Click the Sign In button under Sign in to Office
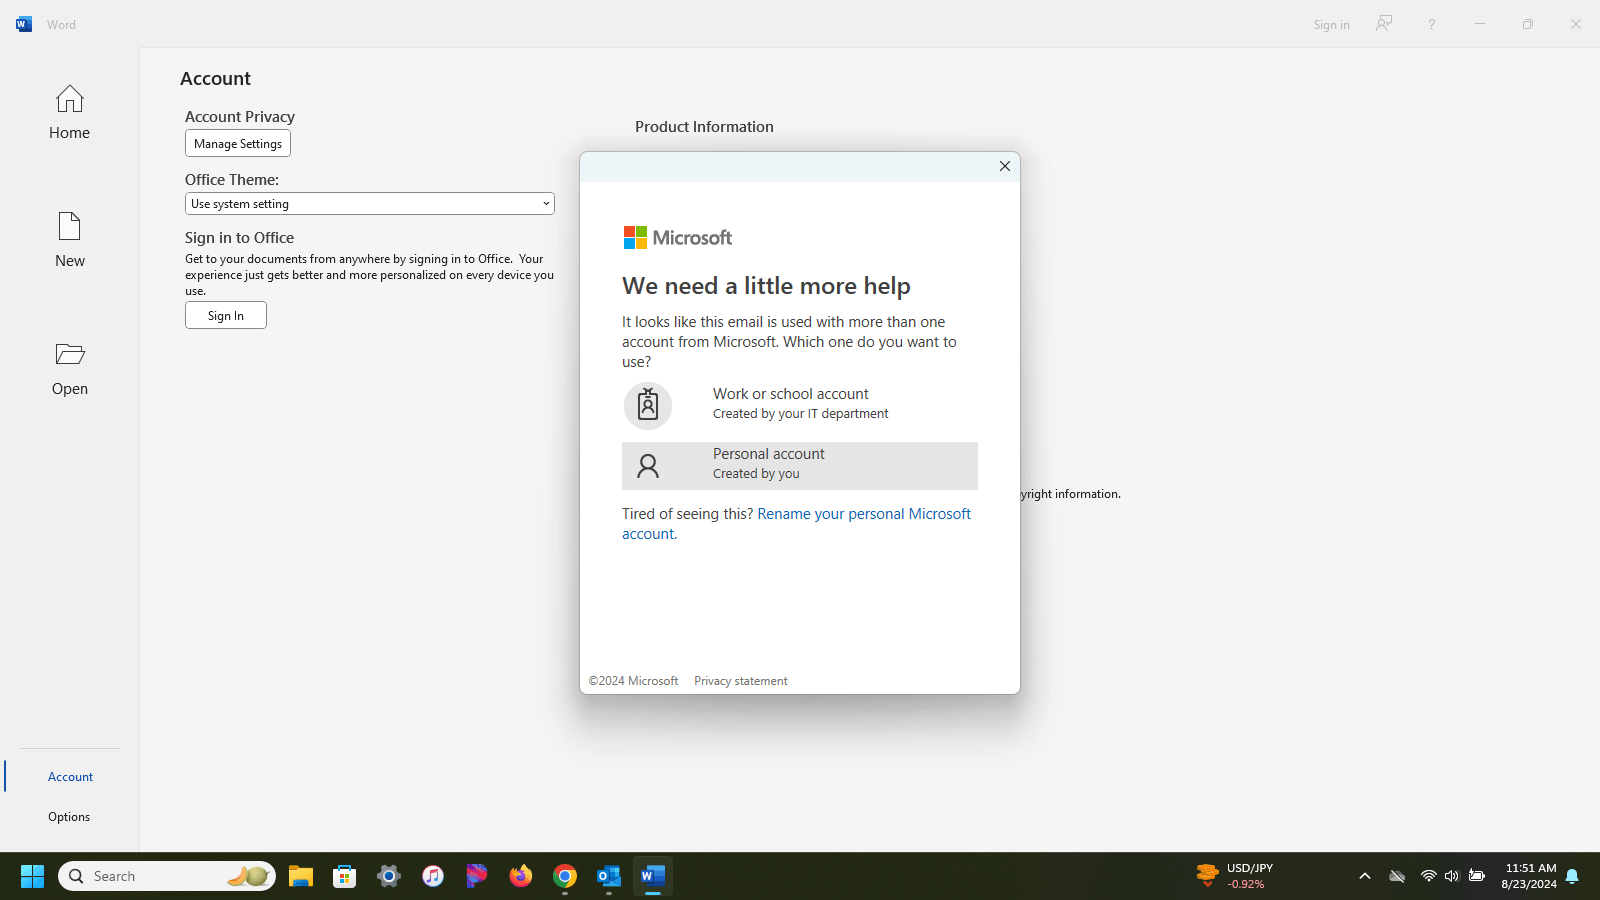Viewport: 1600px width, 900px height. (x=226, y=316)
